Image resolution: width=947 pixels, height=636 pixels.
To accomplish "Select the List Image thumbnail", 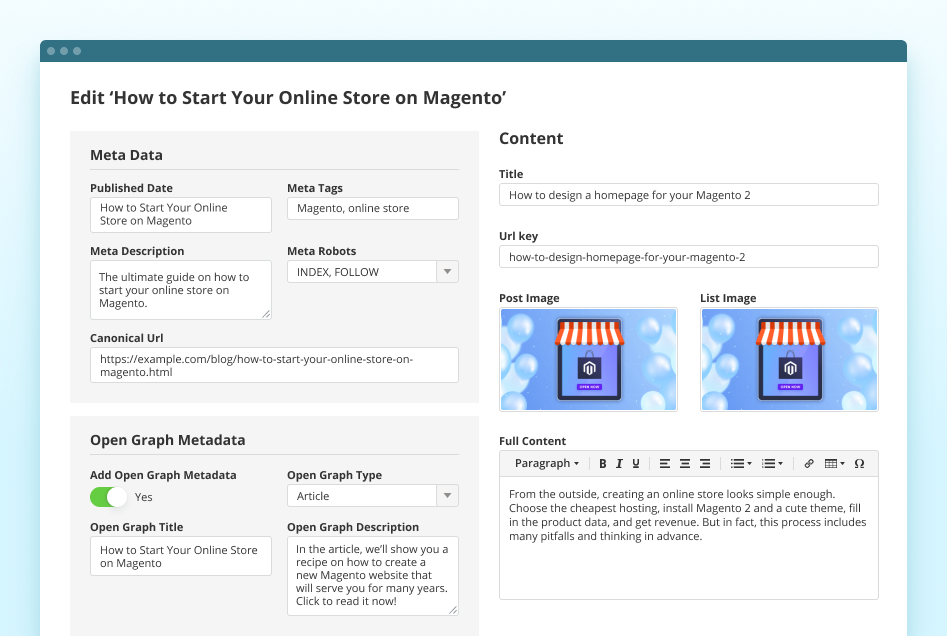I will (x=789, y=359).
